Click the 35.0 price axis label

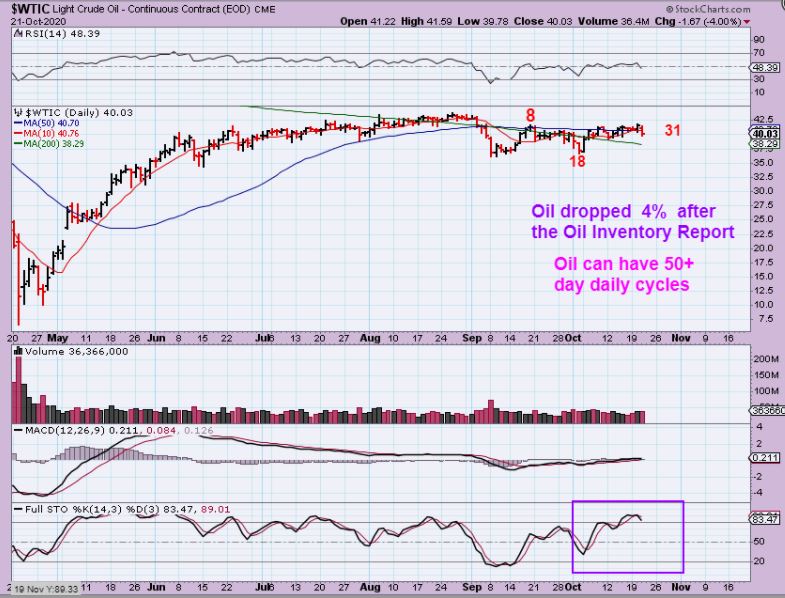tap(763, 163)
